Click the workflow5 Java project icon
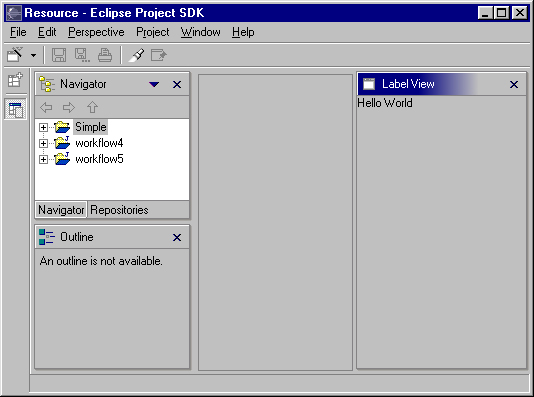The height and width of the screenshot is (397, 534). 62,159
